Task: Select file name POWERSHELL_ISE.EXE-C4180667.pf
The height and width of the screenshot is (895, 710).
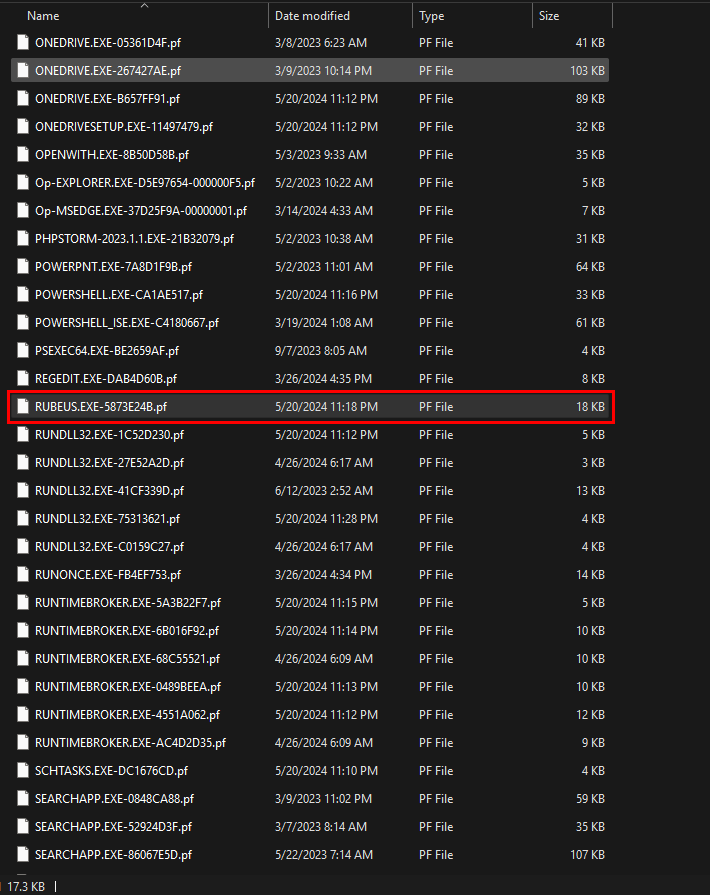Action: click(x=127, y=322)
